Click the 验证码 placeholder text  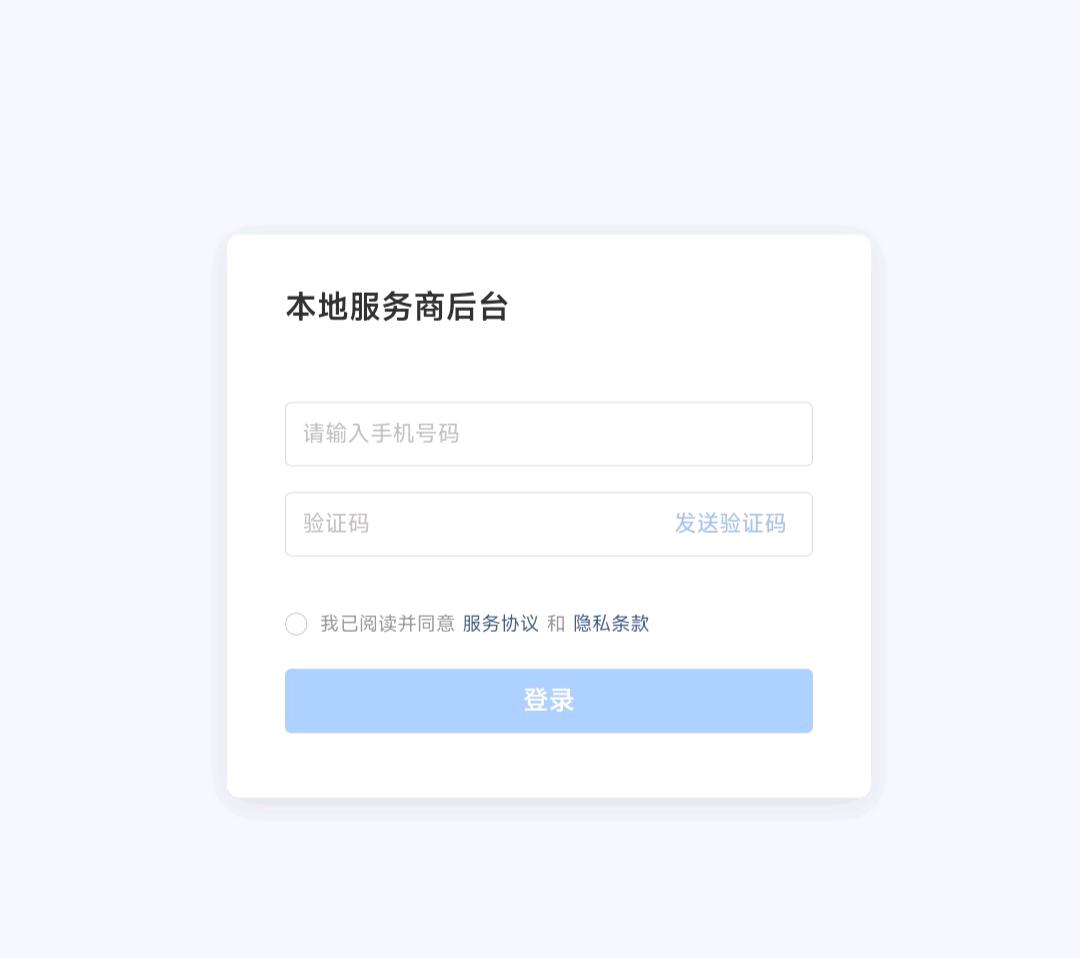(x=336, y=523)
